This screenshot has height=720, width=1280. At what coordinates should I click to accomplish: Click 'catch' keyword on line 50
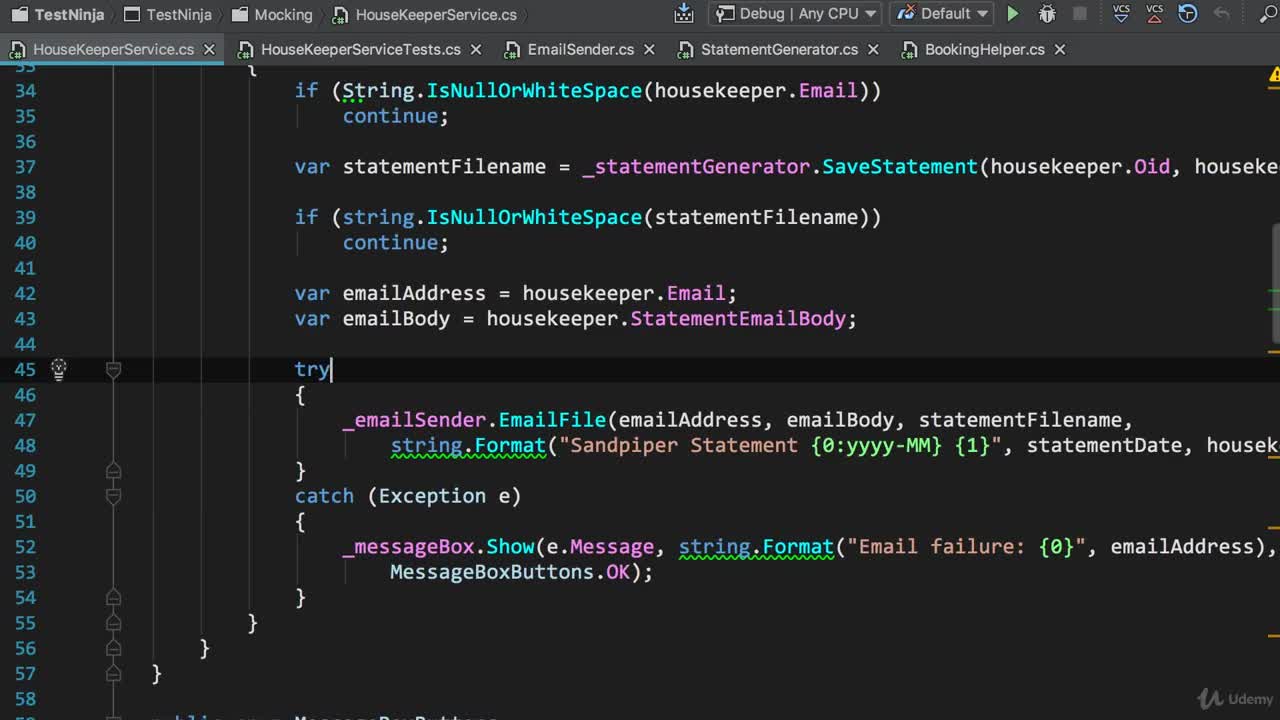(324, 496)
